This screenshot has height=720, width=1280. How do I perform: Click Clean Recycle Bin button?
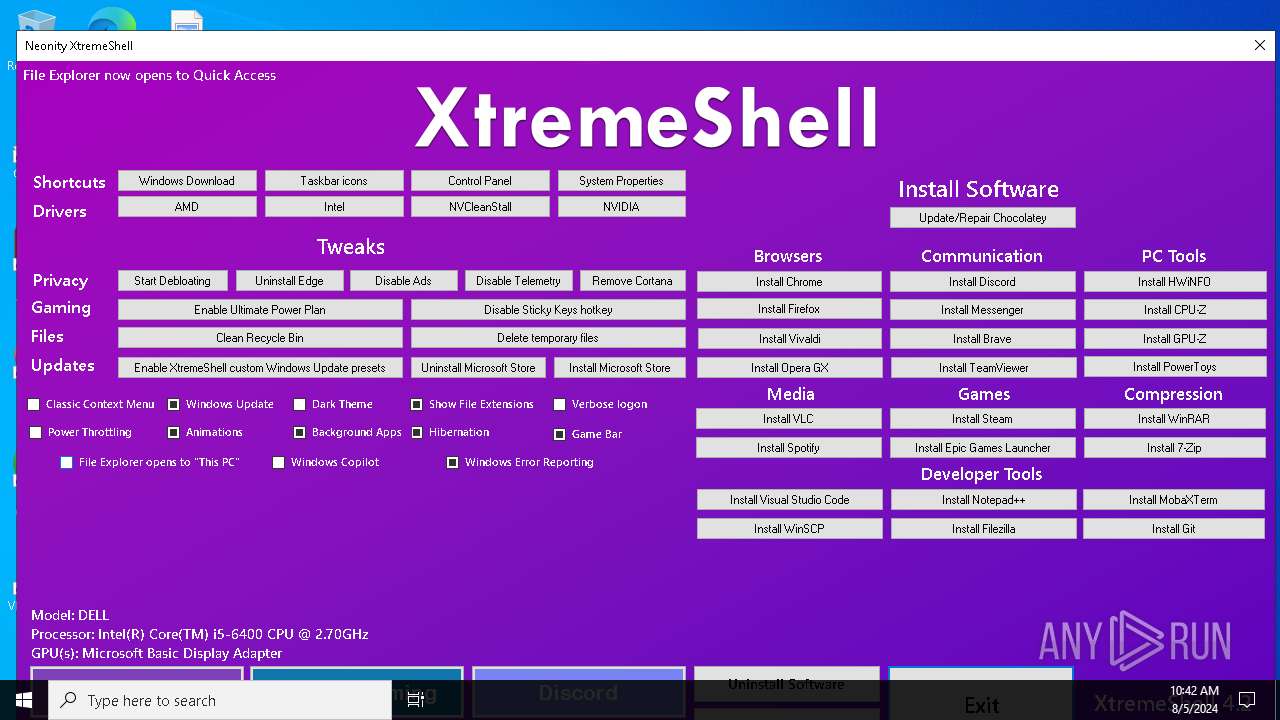click(x=260, y=338)
